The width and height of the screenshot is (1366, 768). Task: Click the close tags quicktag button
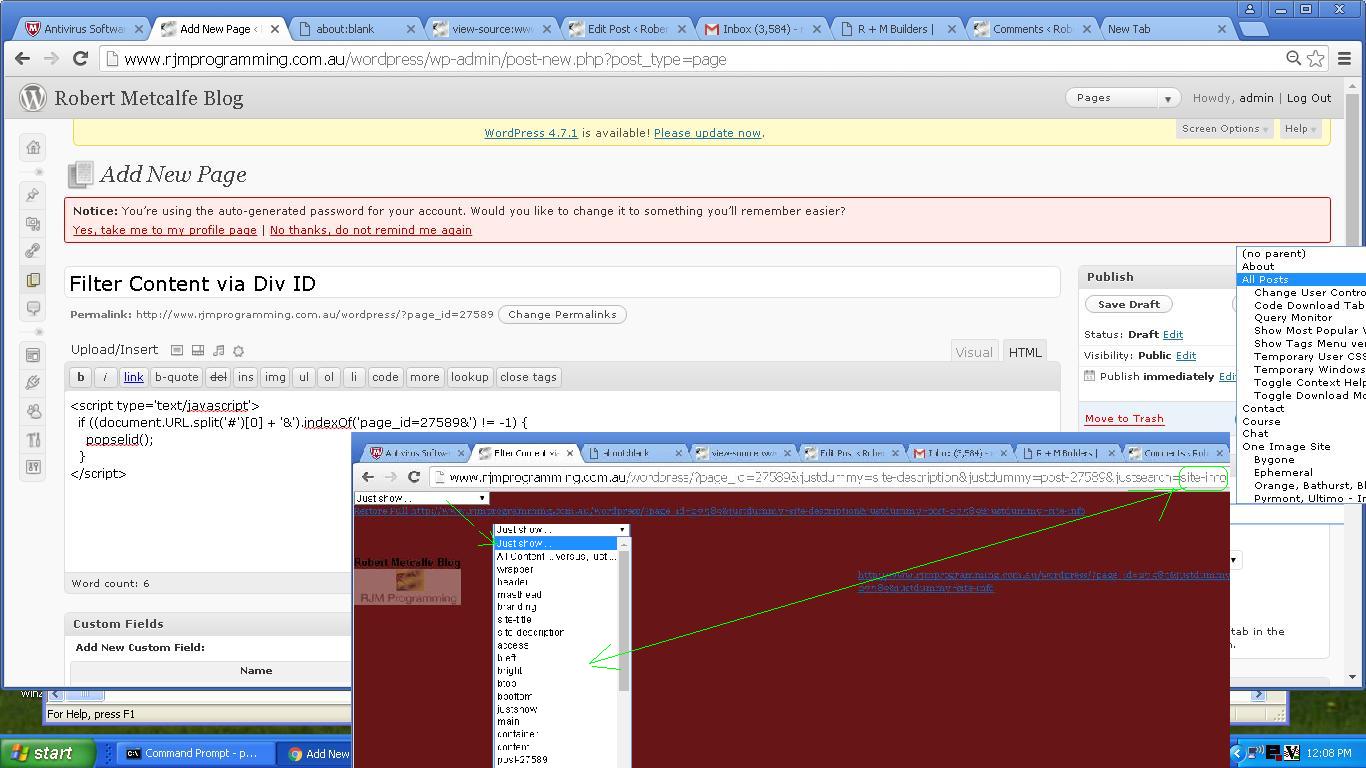coord(528,377)
